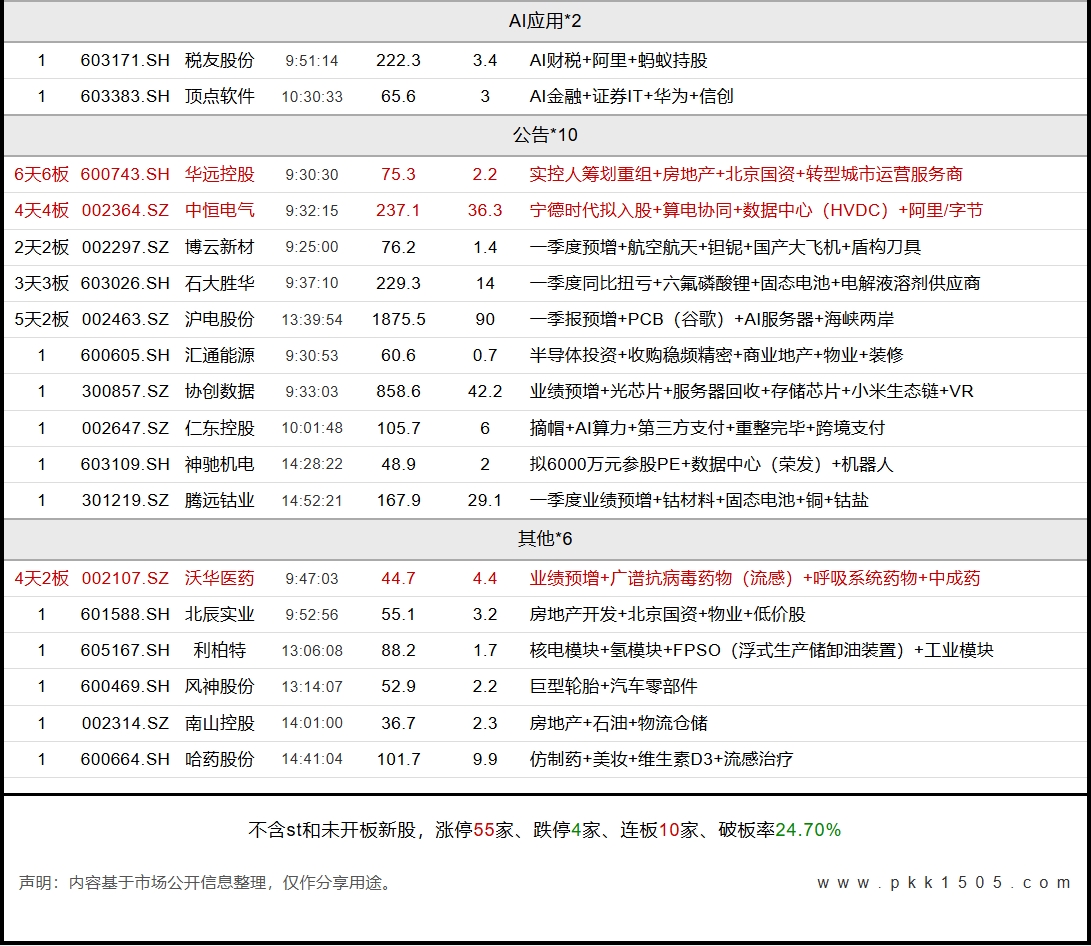Open stock code 603171.SH
Image resolution: width=1091 pixels, height=946 pixels.
tap(125, 60)
